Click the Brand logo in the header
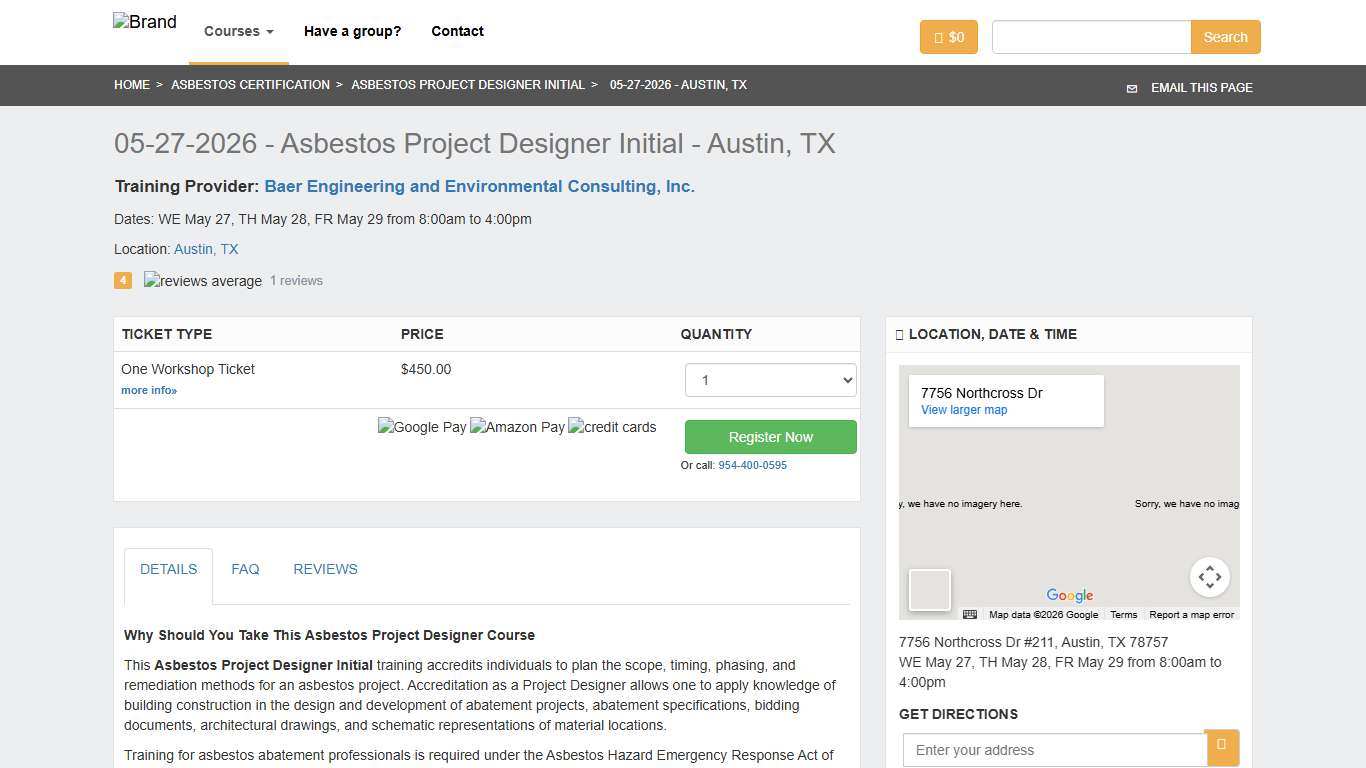Screen dimensions: 1366x768 coord(144,22)
